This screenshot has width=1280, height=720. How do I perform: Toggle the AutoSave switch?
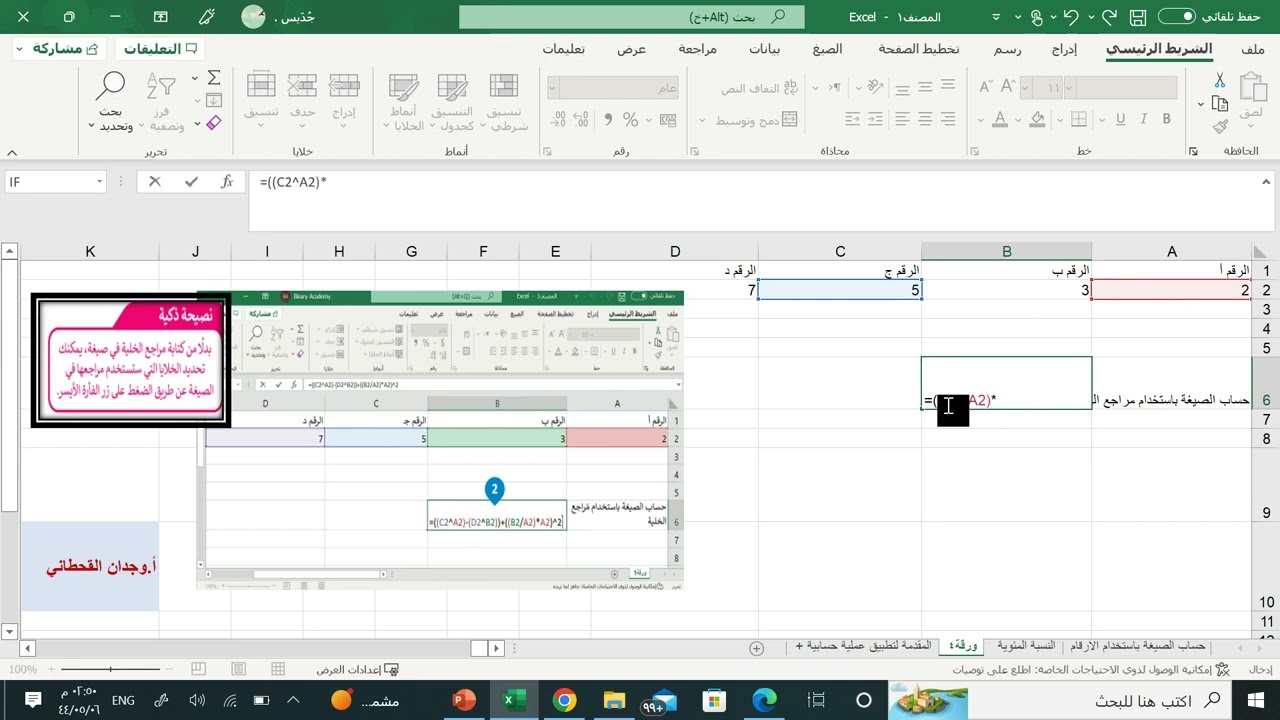[1176, 17]
